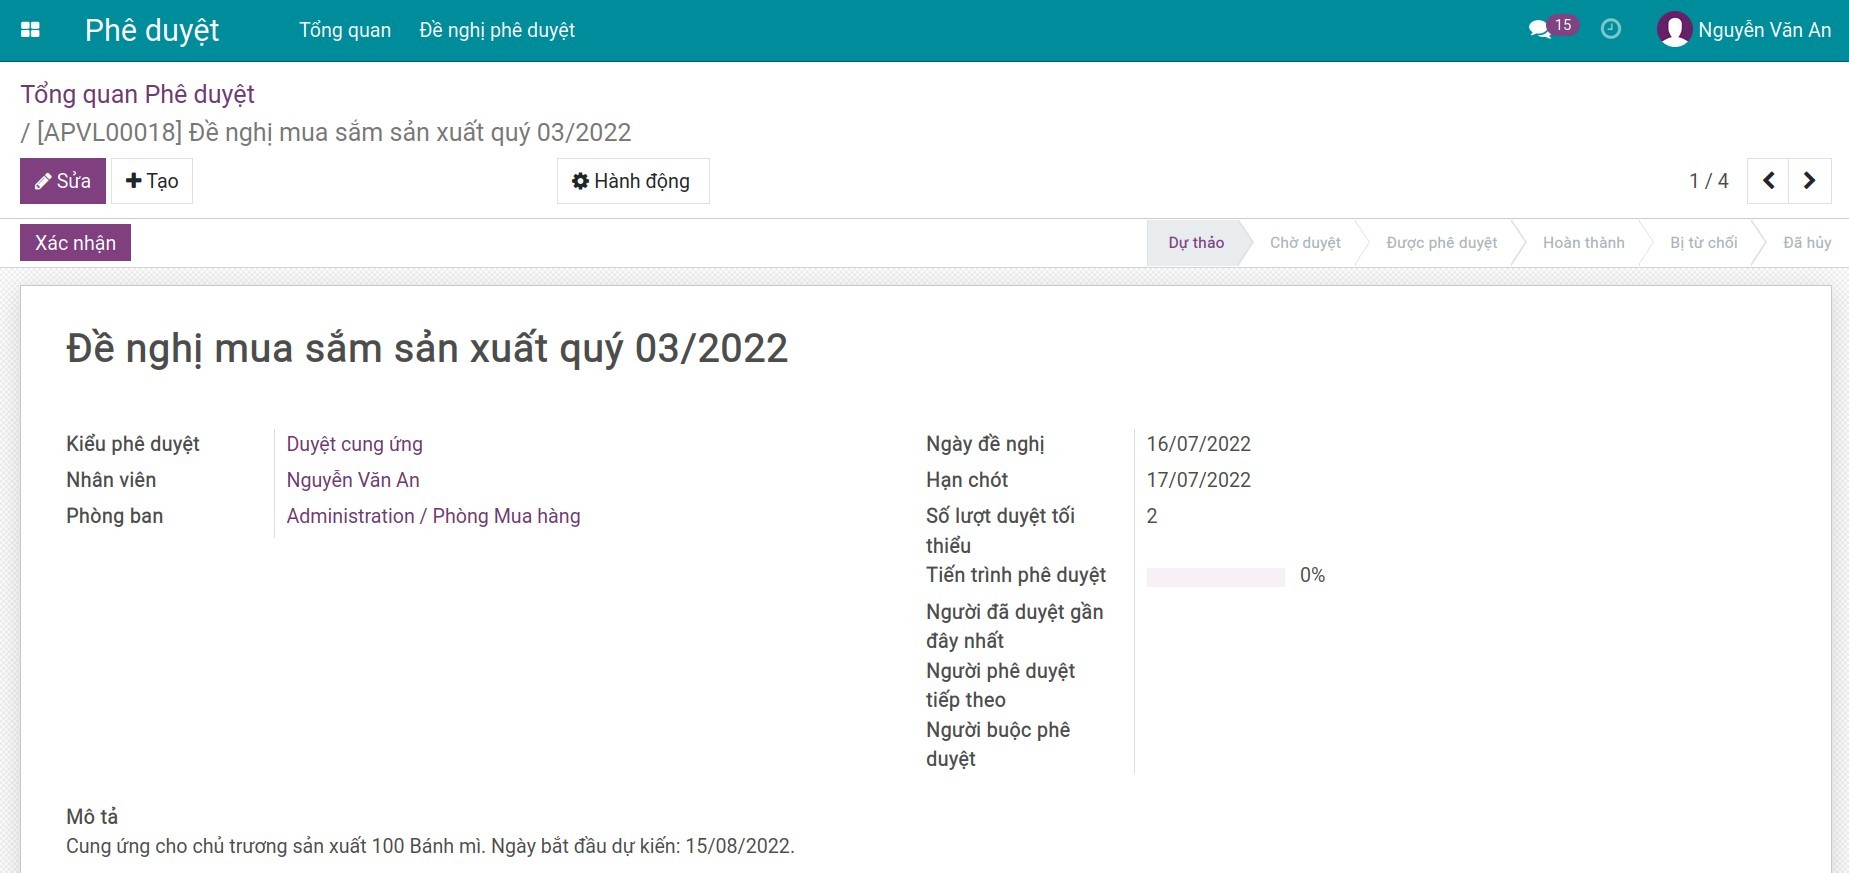This screenshot has height=873, width=1849.
Task: Select the Chờ duyệt status stage
Action: coord(1304,243)
